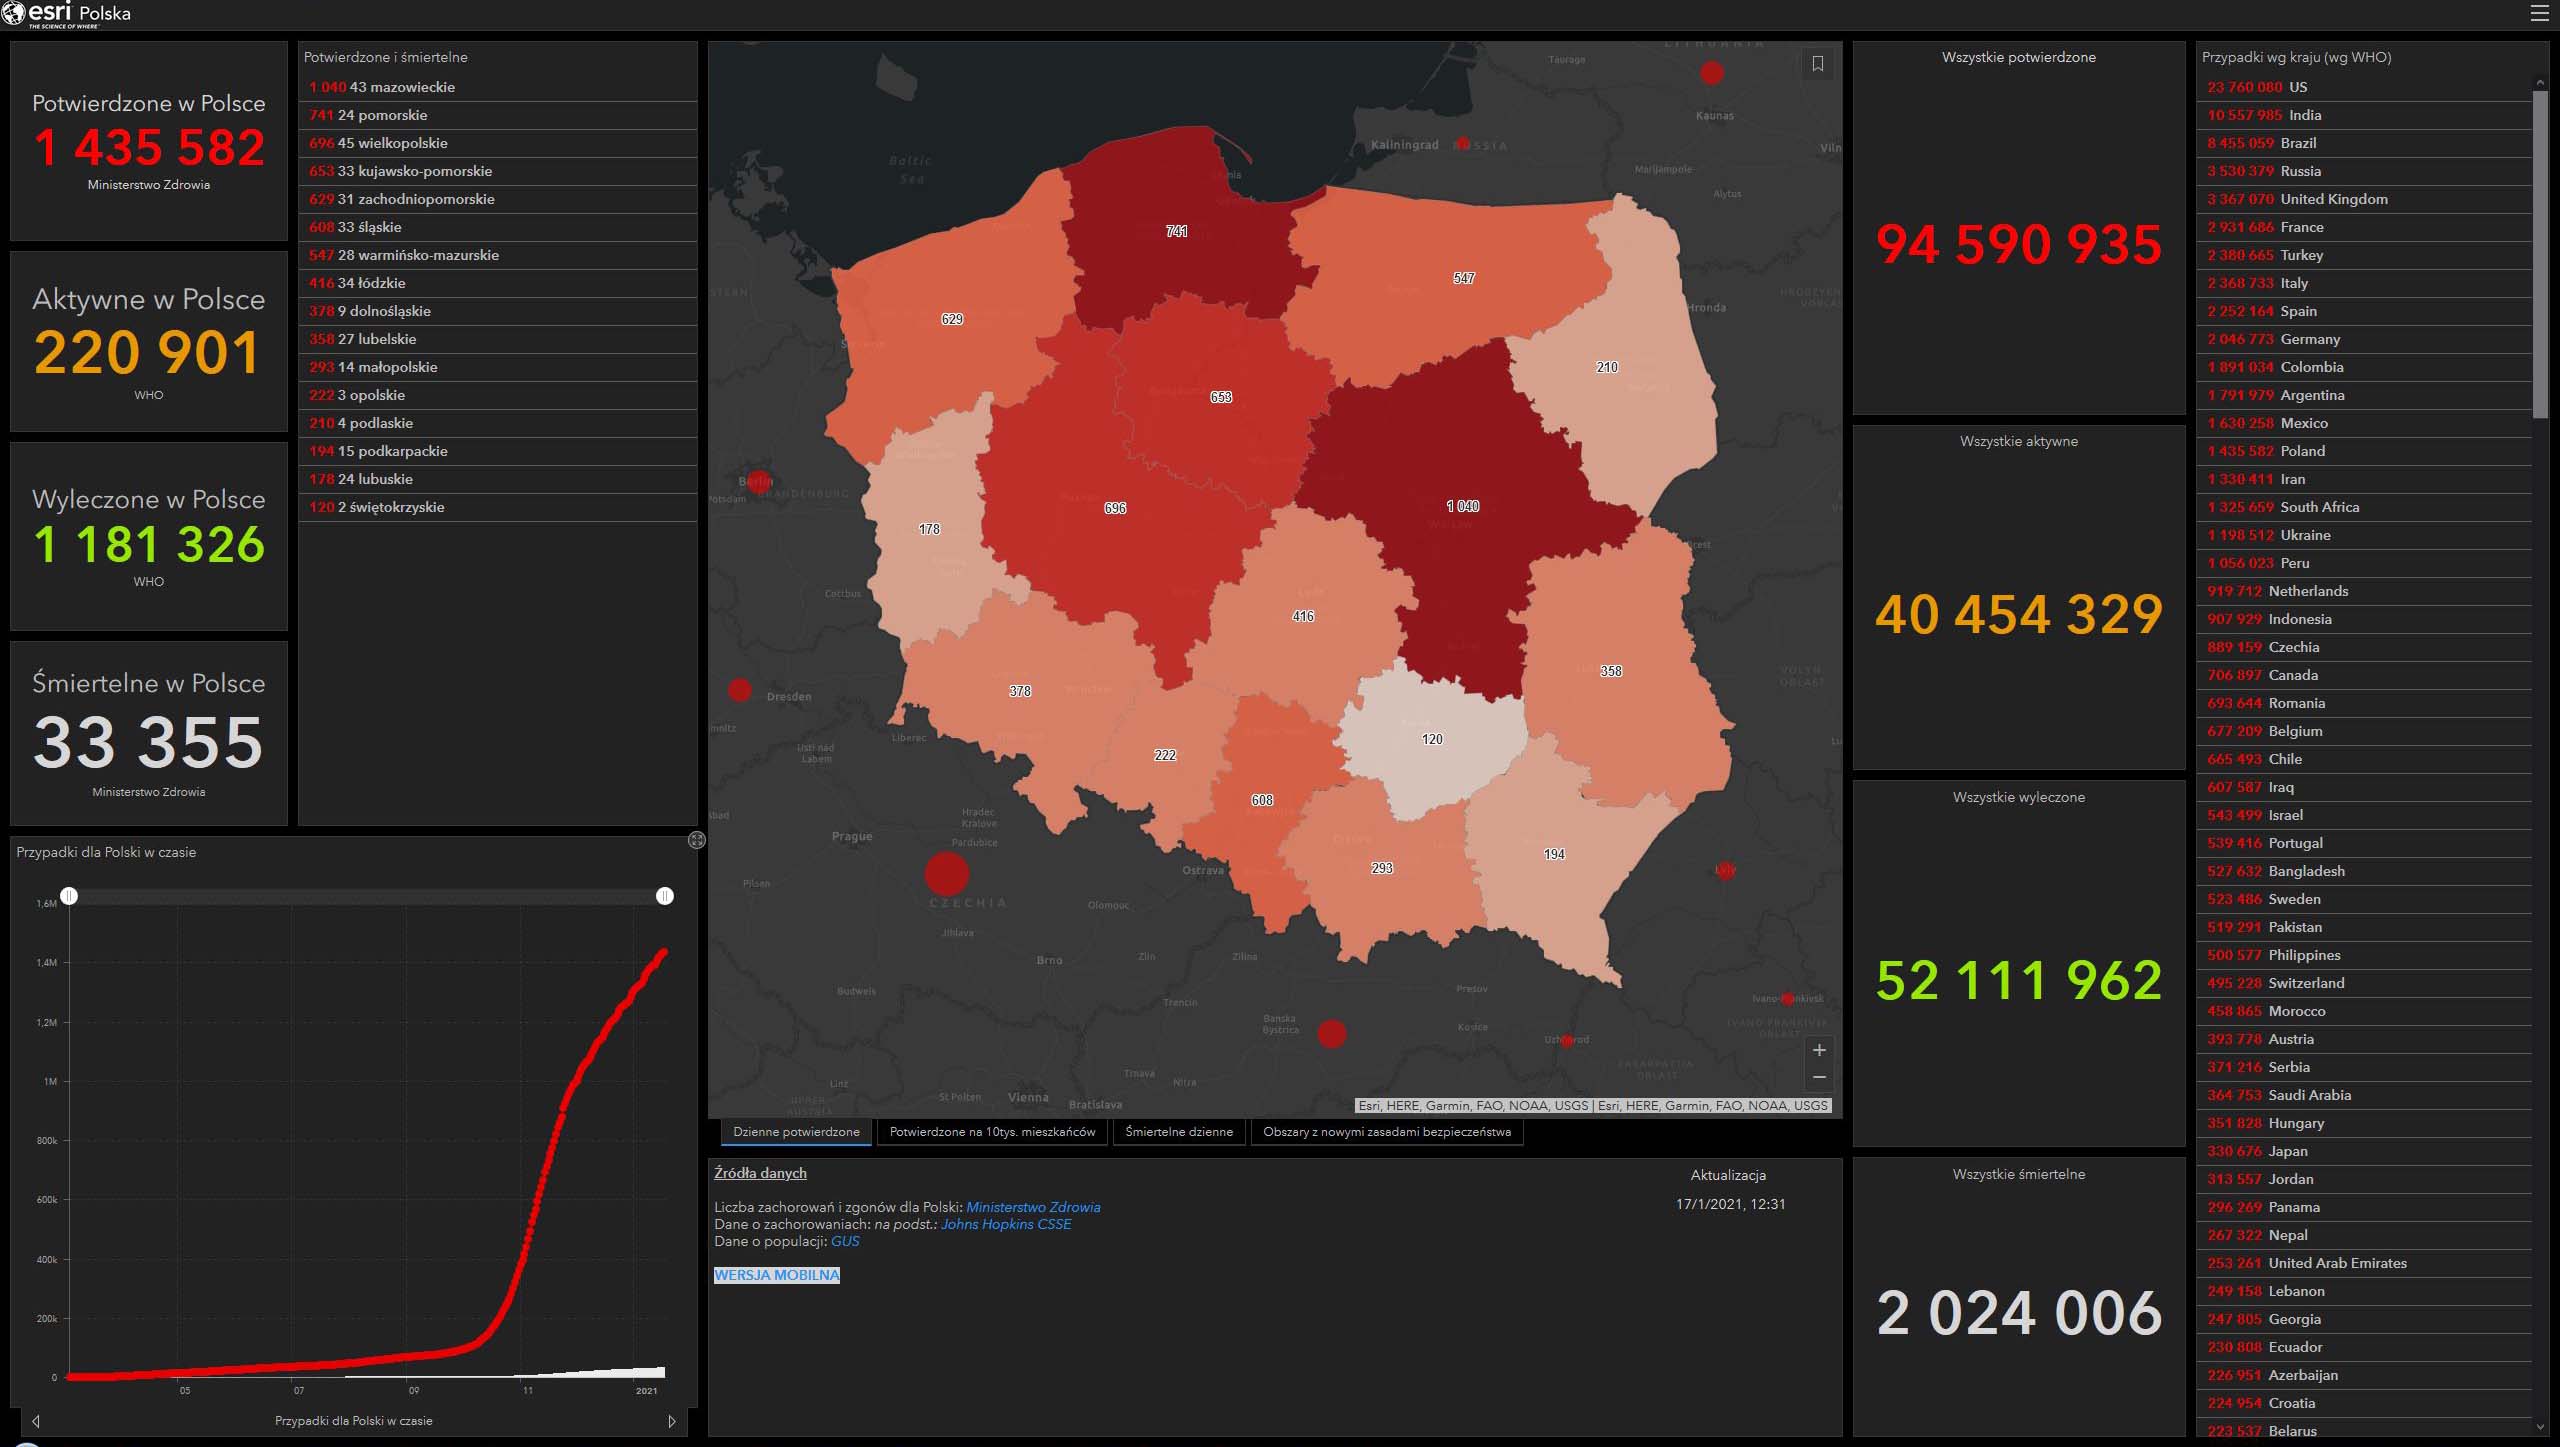Screen dimensions: 2560x1447
Task: Open the Johns Hopkins CSSE link
Action: pyautogui.click(x=1005, y=1224)
